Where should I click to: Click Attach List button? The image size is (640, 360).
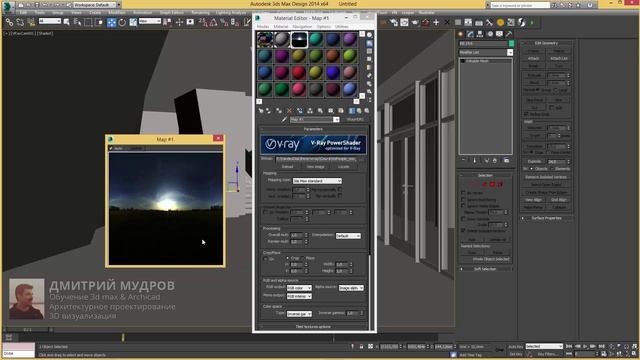(x=559, y=58)
